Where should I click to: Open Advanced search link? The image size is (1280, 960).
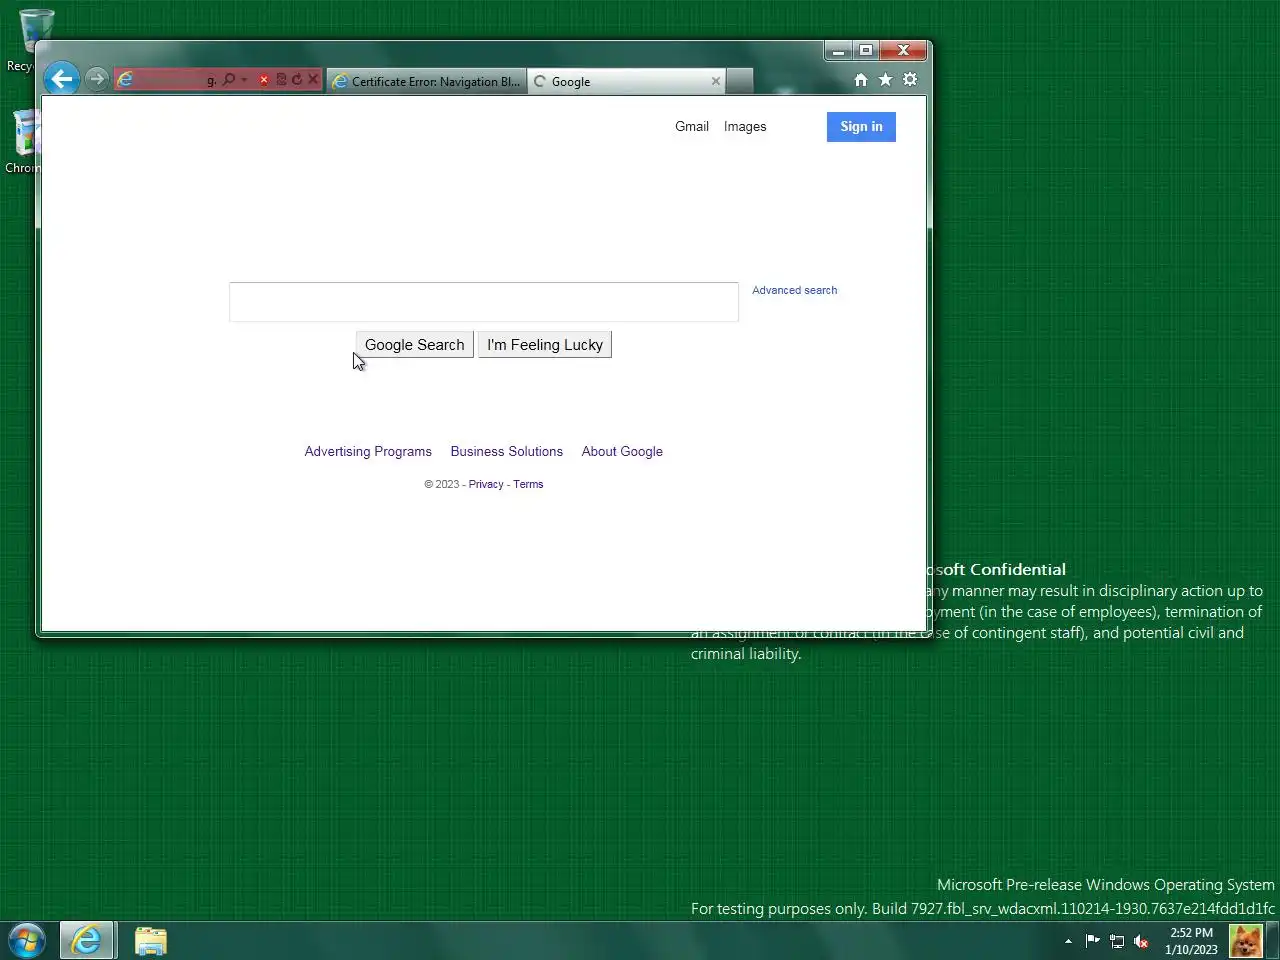pyautogui.click(x=795, y=290)
